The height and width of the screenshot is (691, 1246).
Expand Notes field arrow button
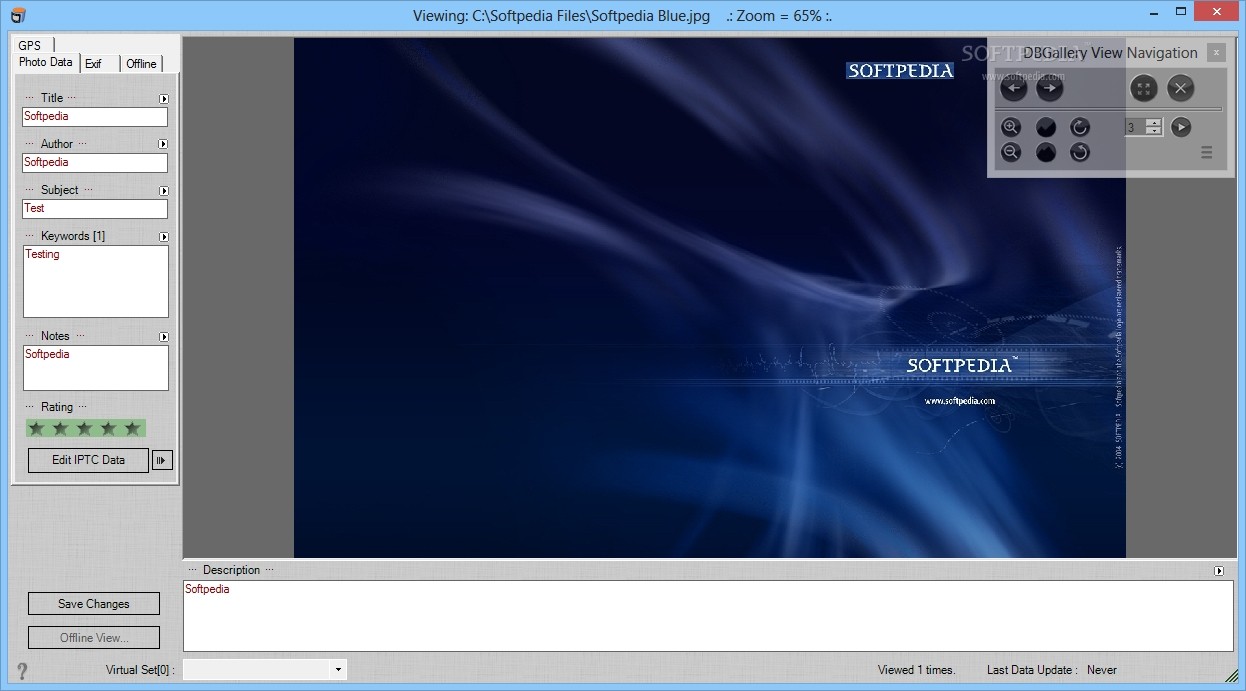pos(164,337)
